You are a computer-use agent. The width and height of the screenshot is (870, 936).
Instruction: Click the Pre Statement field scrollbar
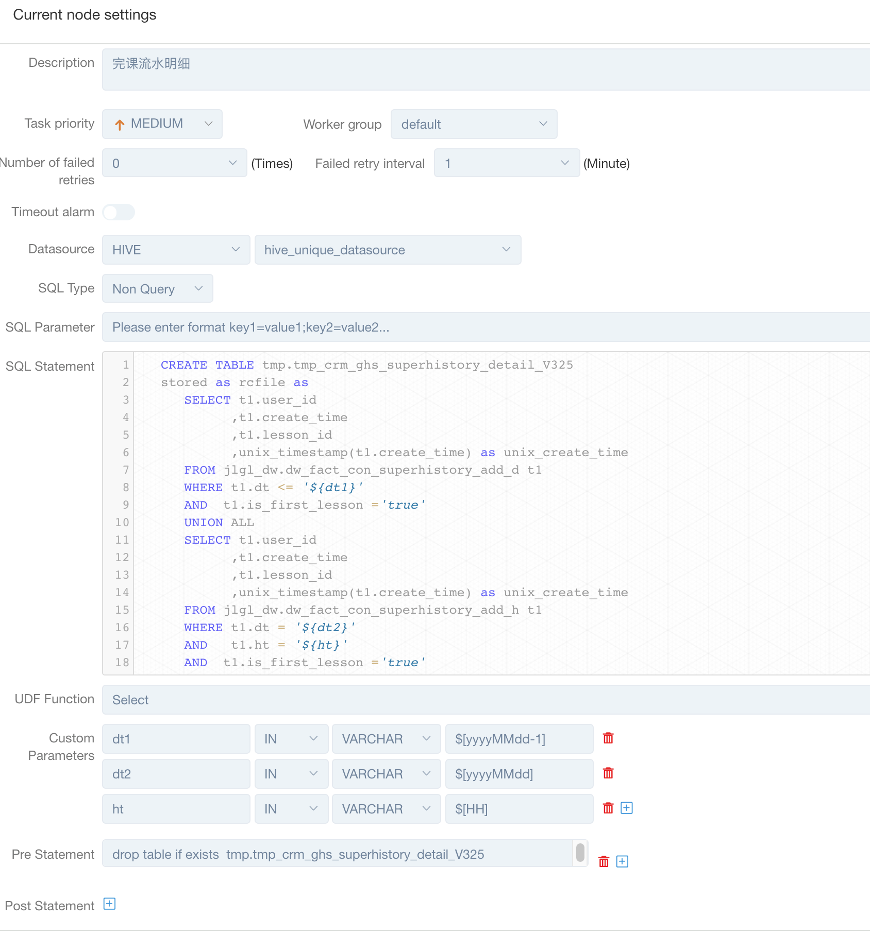click(580, 852)
